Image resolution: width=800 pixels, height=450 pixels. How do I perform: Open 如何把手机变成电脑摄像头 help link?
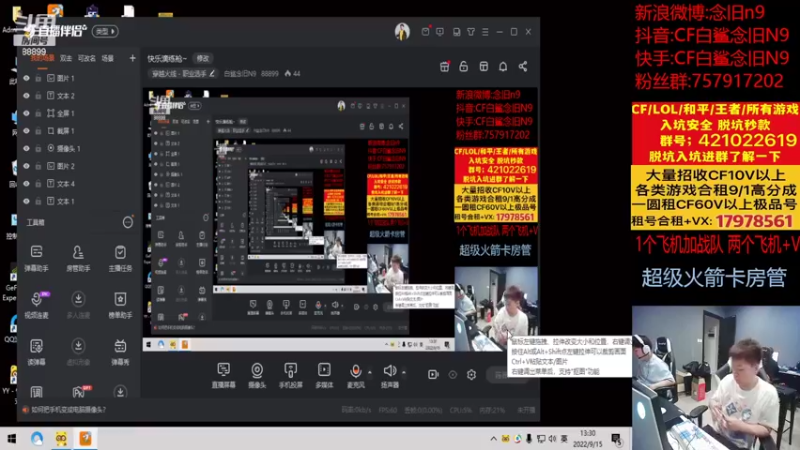[x=68, y=410]
